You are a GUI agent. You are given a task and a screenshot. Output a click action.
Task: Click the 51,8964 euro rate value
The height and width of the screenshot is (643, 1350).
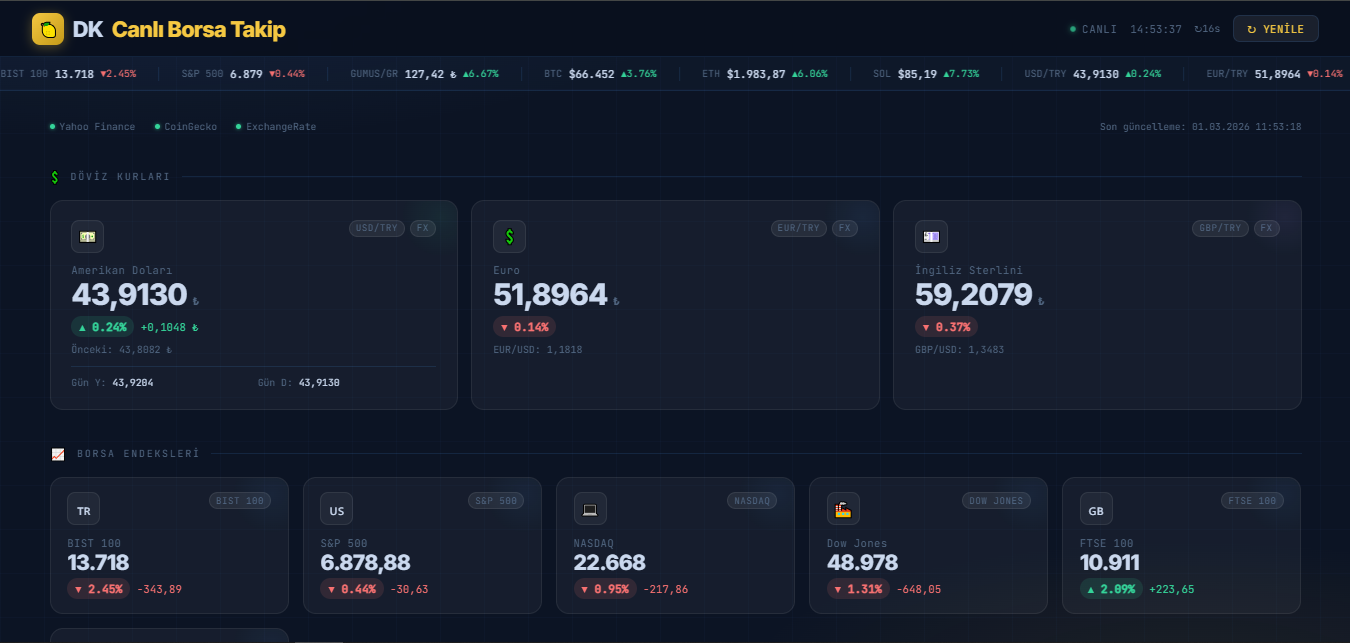tap(550, 295)
